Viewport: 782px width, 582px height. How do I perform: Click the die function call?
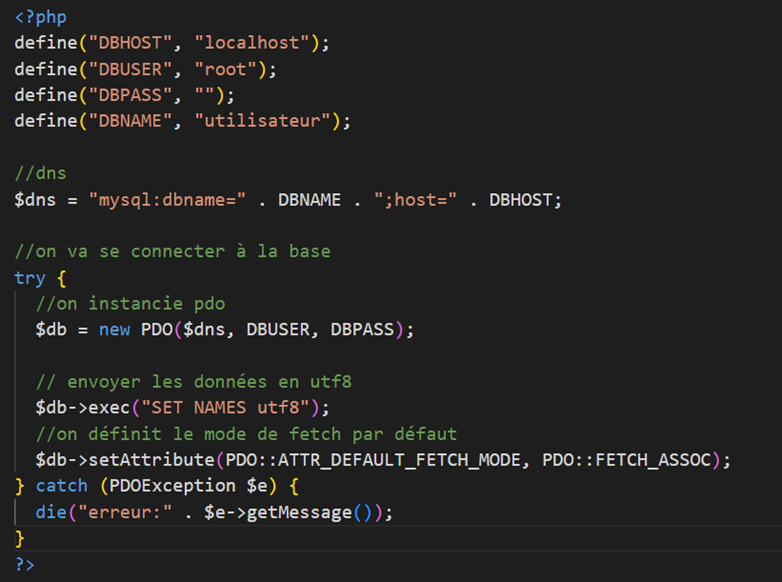51,512
